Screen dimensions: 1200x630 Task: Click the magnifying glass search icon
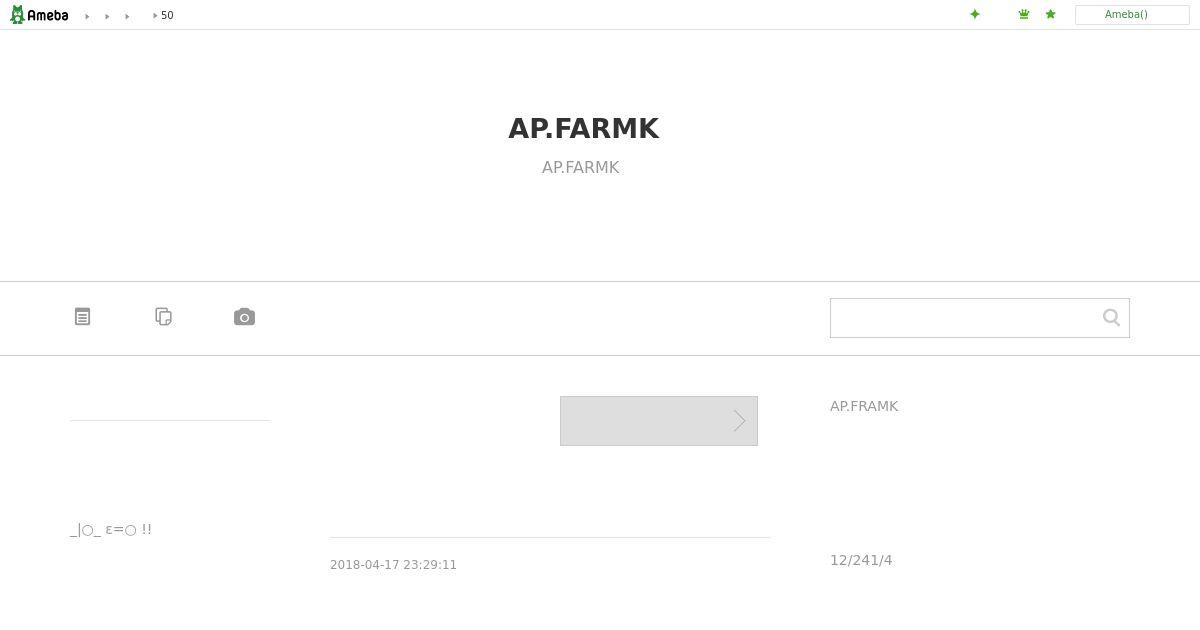(1111, 317)
